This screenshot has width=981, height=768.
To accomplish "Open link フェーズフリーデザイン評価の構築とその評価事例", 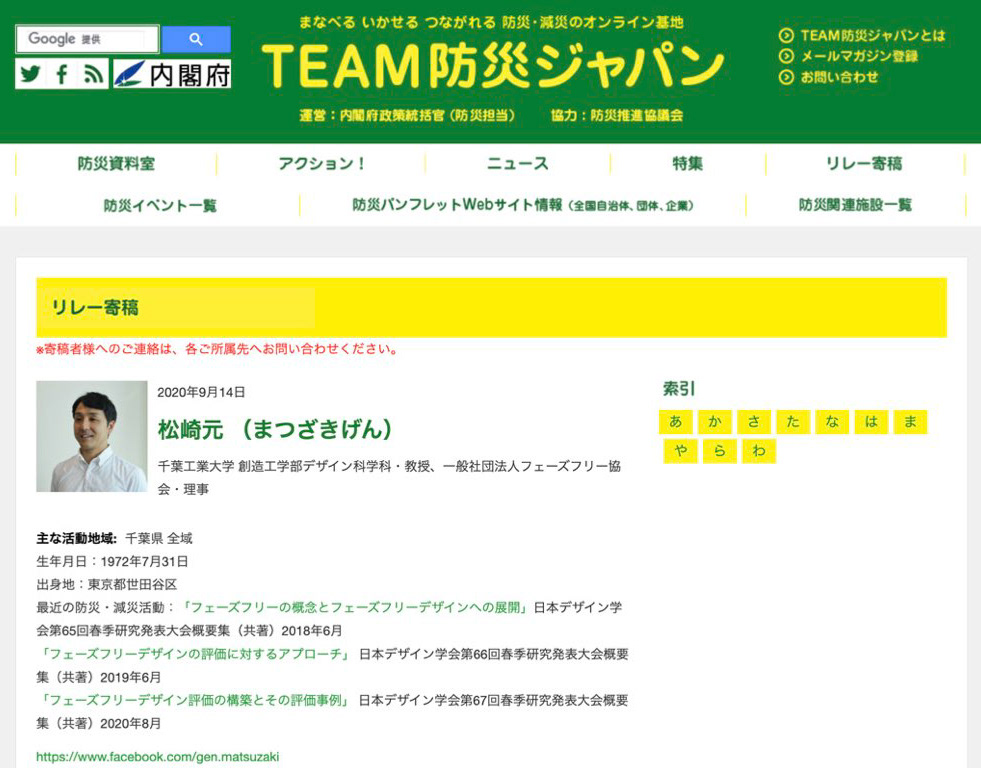I will [195, 700].
